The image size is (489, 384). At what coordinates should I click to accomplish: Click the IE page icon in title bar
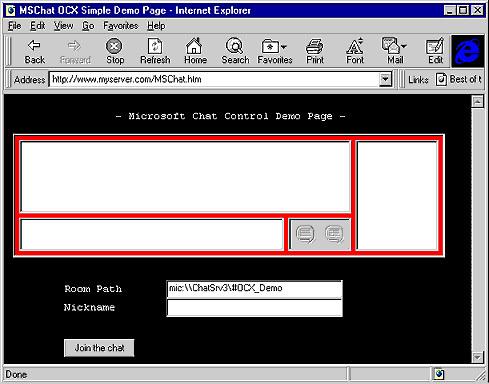point(11,10)
